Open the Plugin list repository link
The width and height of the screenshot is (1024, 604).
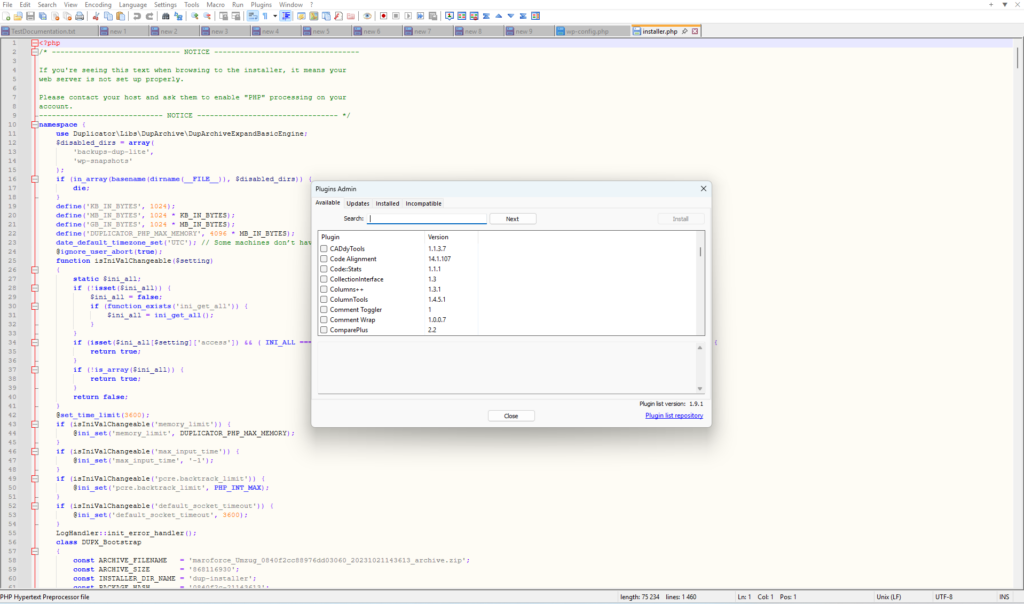click(674, 415)
